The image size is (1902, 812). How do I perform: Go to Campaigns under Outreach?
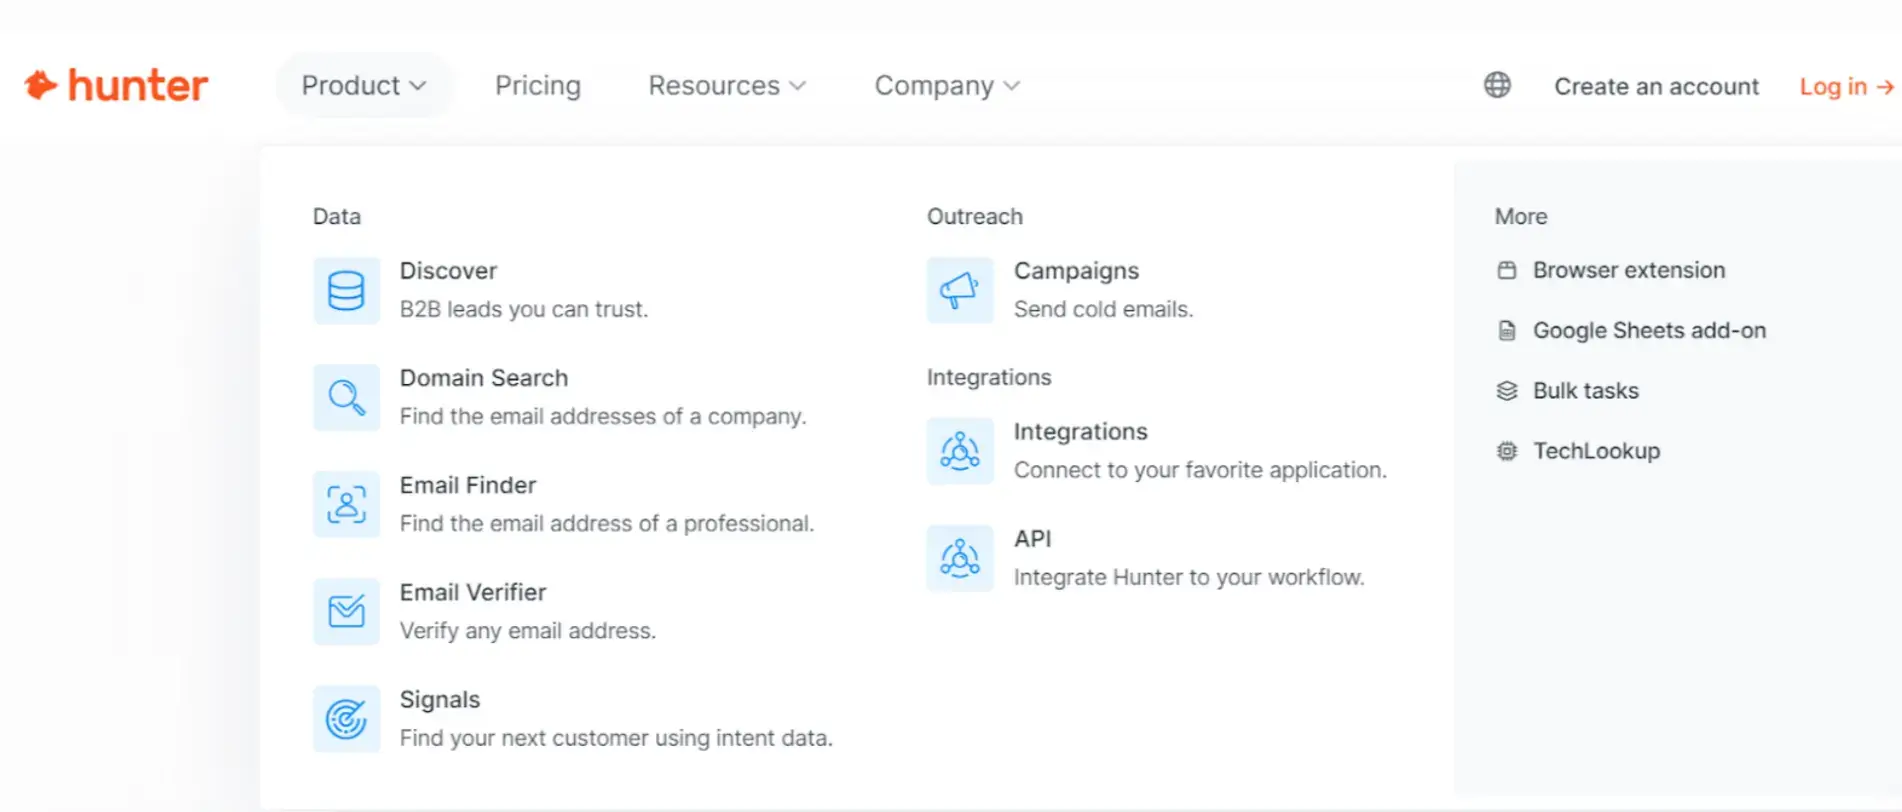tap(1076, 271)
